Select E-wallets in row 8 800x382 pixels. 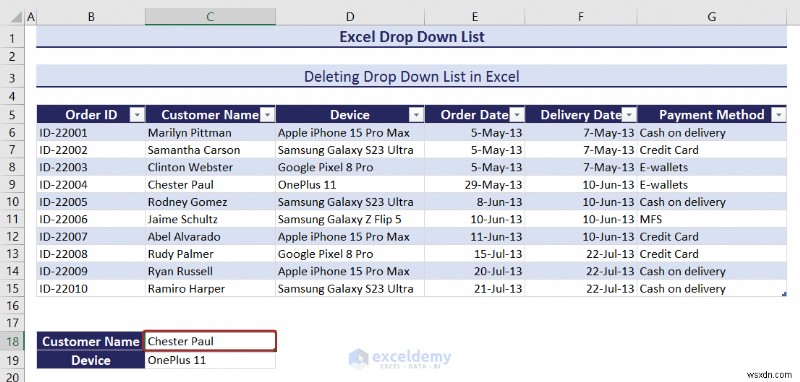tap(712, 167)
